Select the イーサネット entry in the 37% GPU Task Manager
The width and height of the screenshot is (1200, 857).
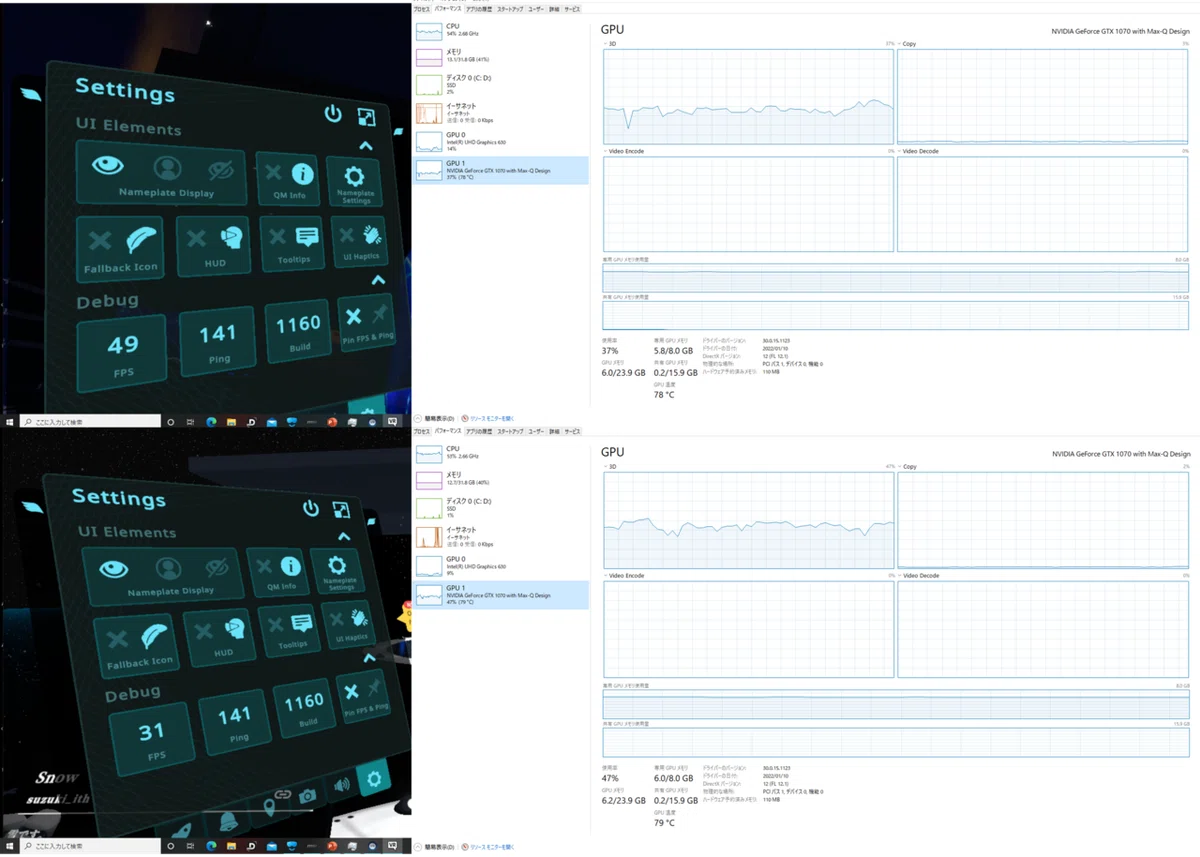click(x=501, y=113)
